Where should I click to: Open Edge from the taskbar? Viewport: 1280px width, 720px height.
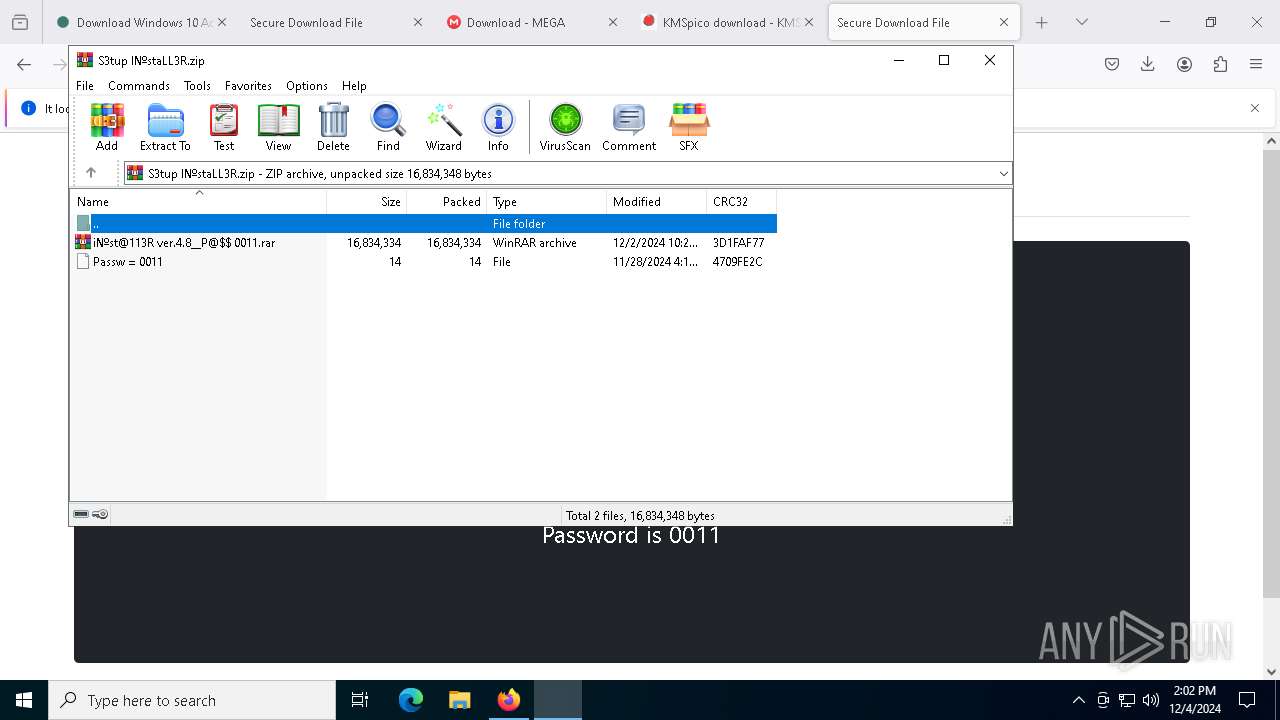coord(411,700)
